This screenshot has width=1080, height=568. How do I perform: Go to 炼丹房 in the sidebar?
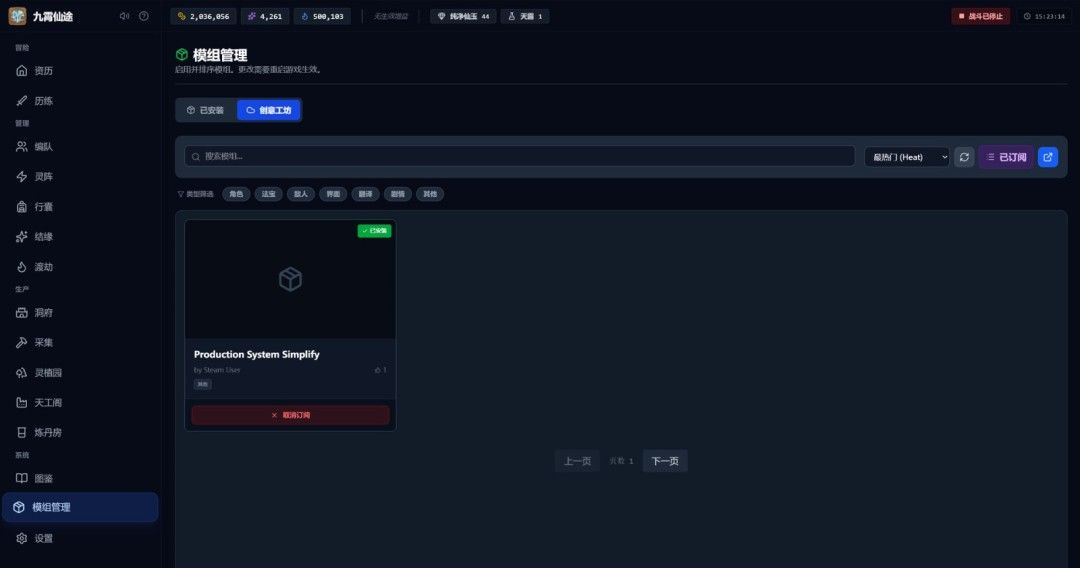pyautogui.click(x=48, y=433)
